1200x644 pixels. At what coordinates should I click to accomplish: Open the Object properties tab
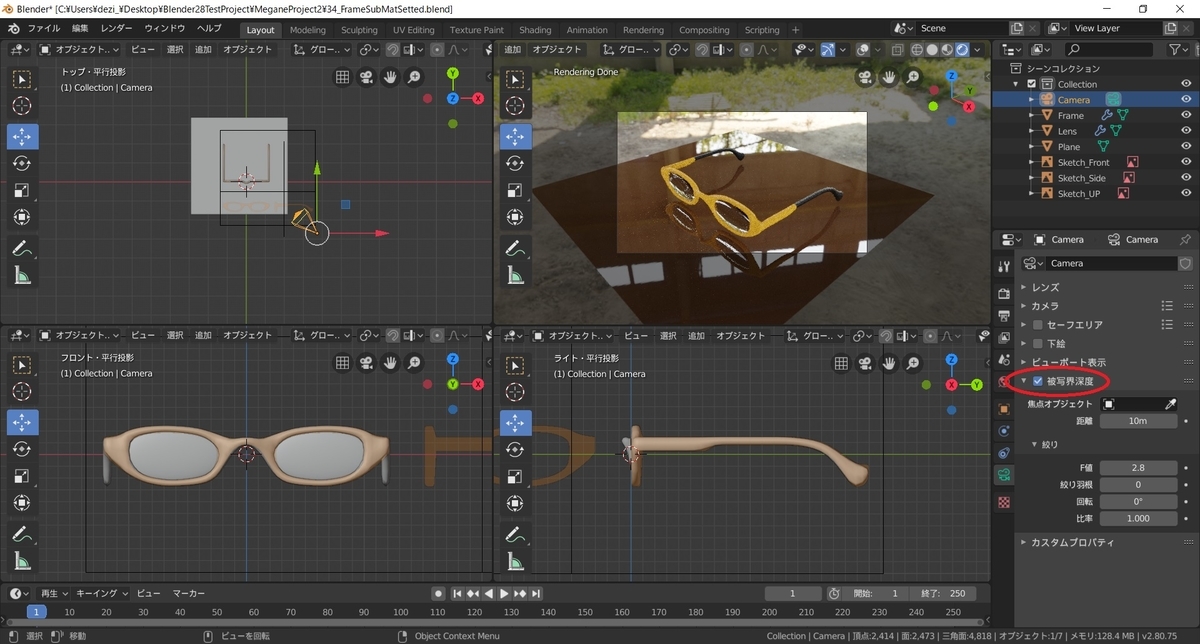(1004, 407)
